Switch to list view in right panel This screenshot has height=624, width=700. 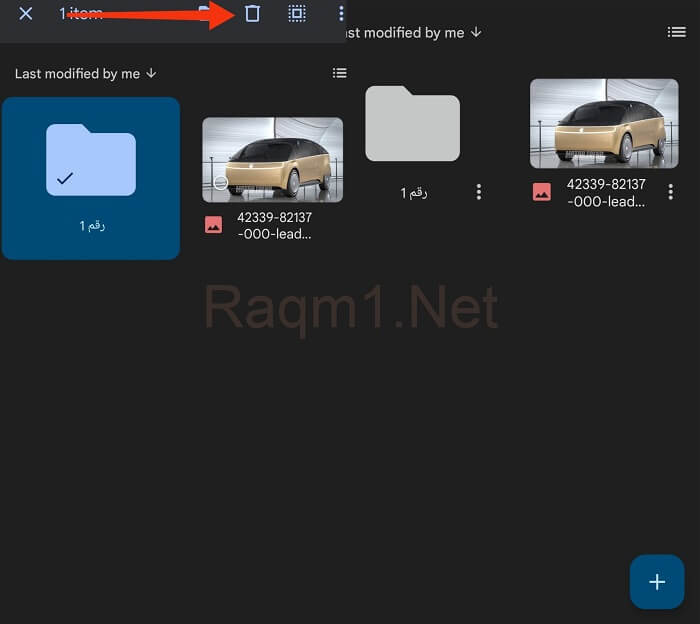coord(677,32)
